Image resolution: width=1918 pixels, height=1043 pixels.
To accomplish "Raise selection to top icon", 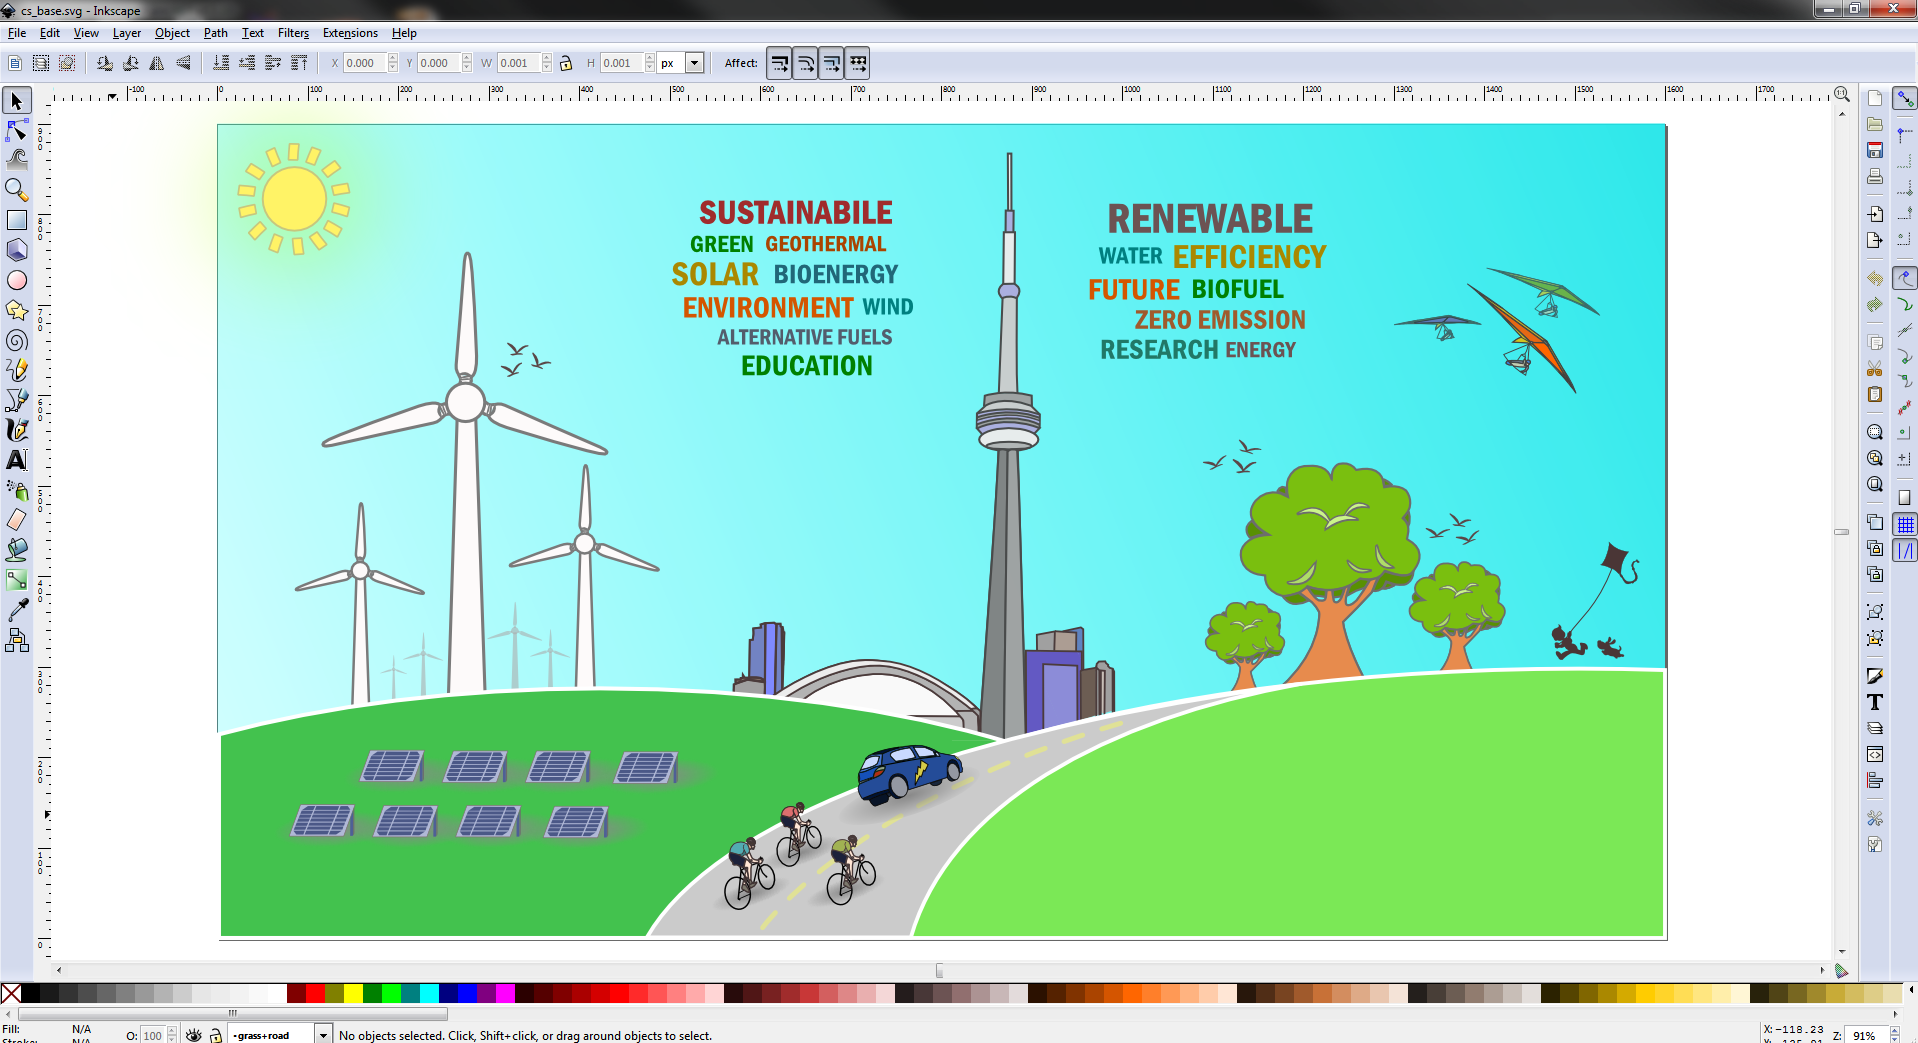I will [299, 63].
